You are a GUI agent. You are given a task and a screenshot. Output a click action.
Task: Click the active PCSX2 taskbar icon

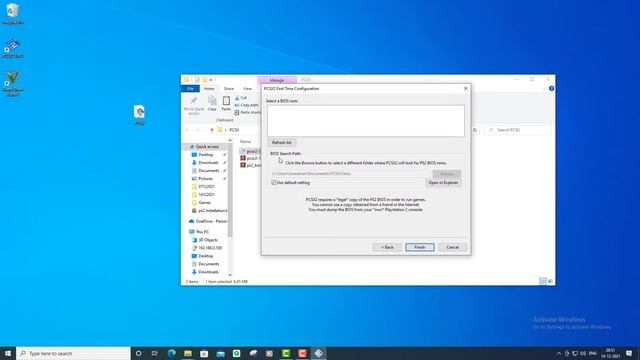(x=319, y=353)
